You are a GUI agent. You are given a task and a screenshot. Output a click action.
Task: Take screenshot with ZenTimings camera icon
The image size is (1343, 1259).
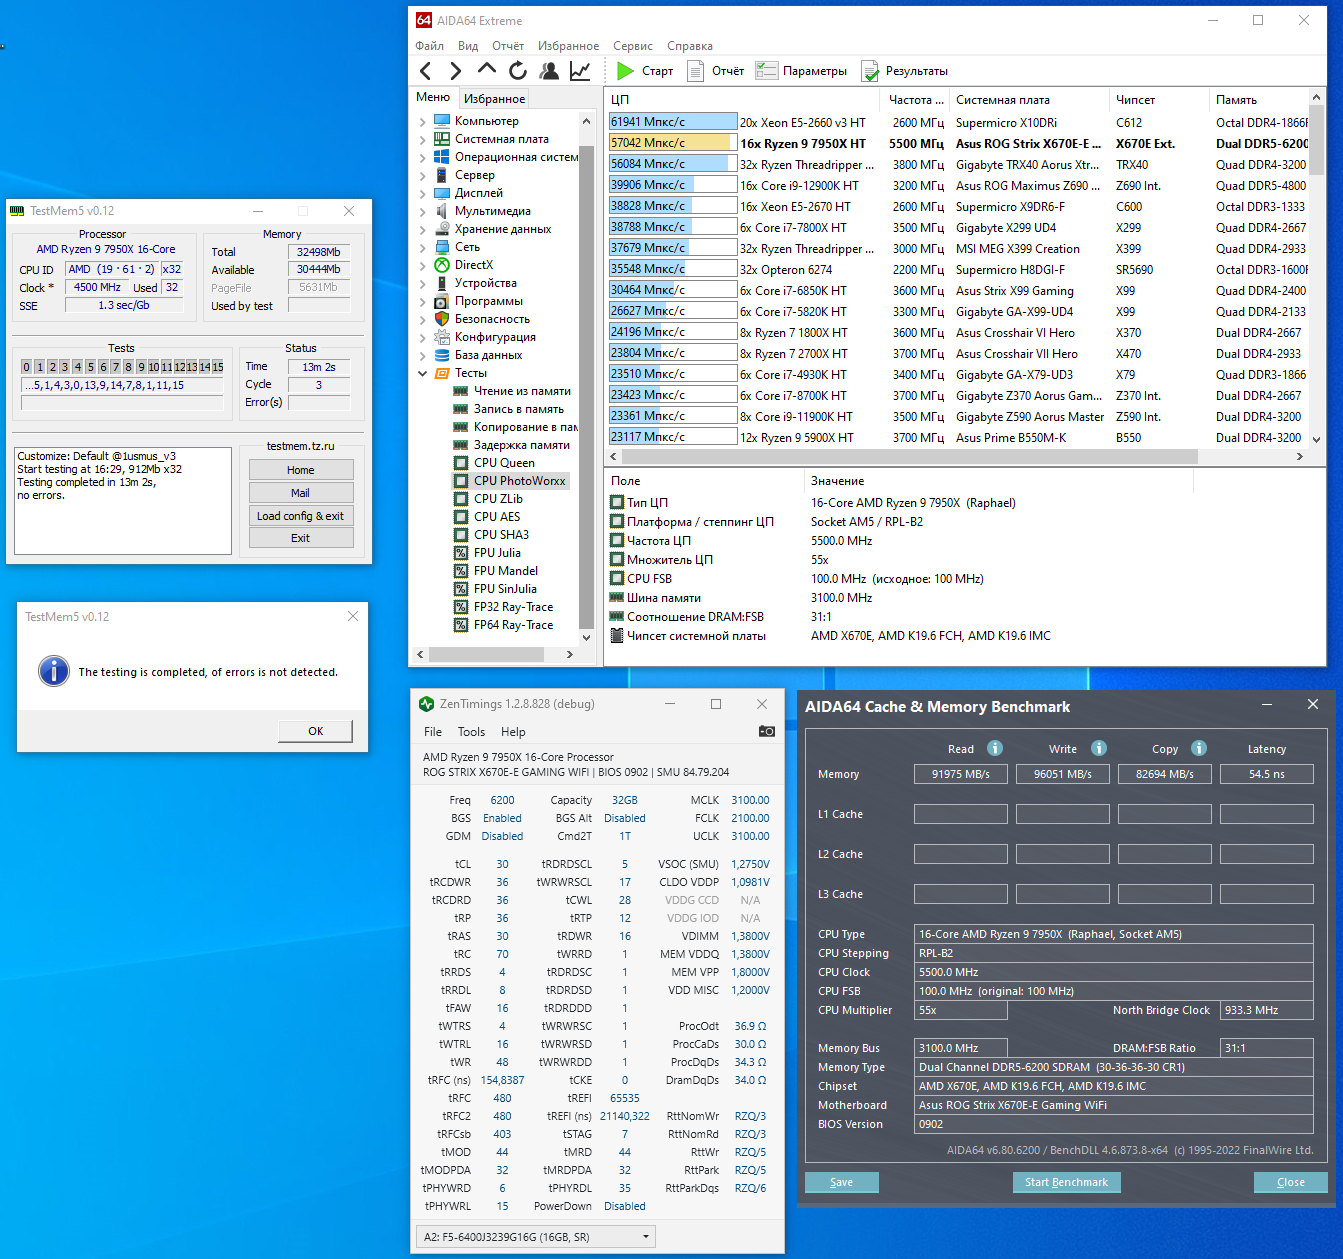(766, 732)
